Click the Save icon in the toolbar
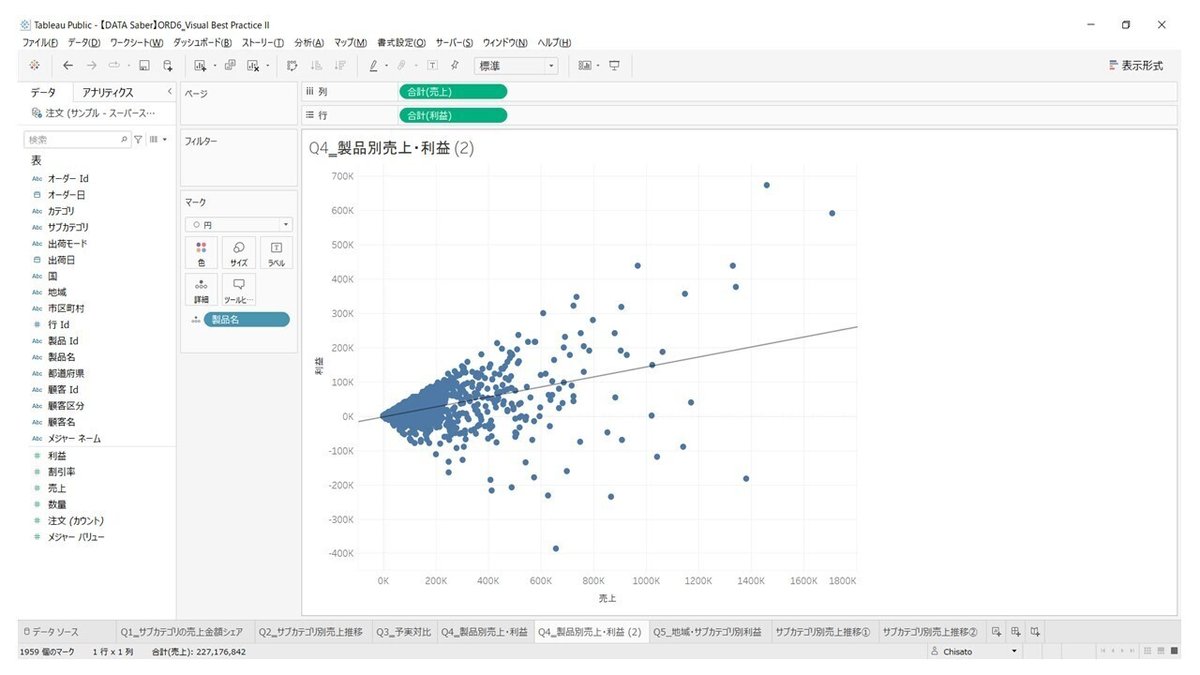 (x=143, y=65)
